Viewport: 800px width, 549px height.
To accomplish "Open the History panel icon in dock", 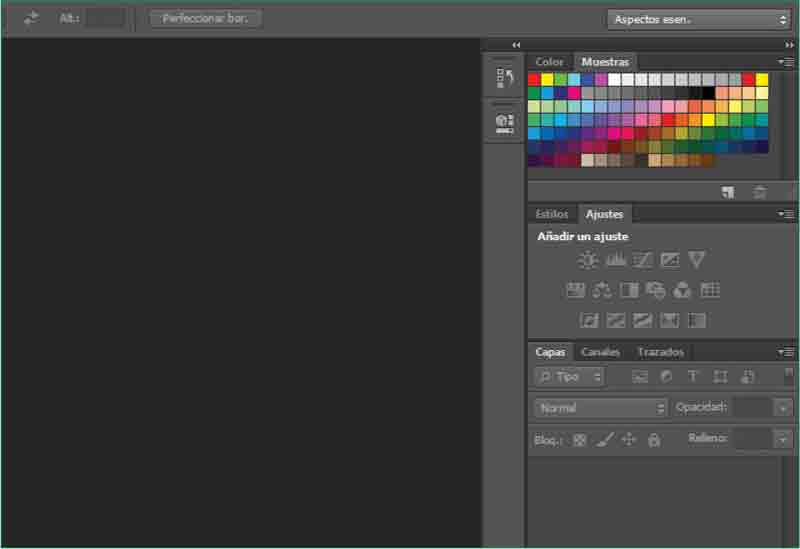I will (x=505, y=78).
